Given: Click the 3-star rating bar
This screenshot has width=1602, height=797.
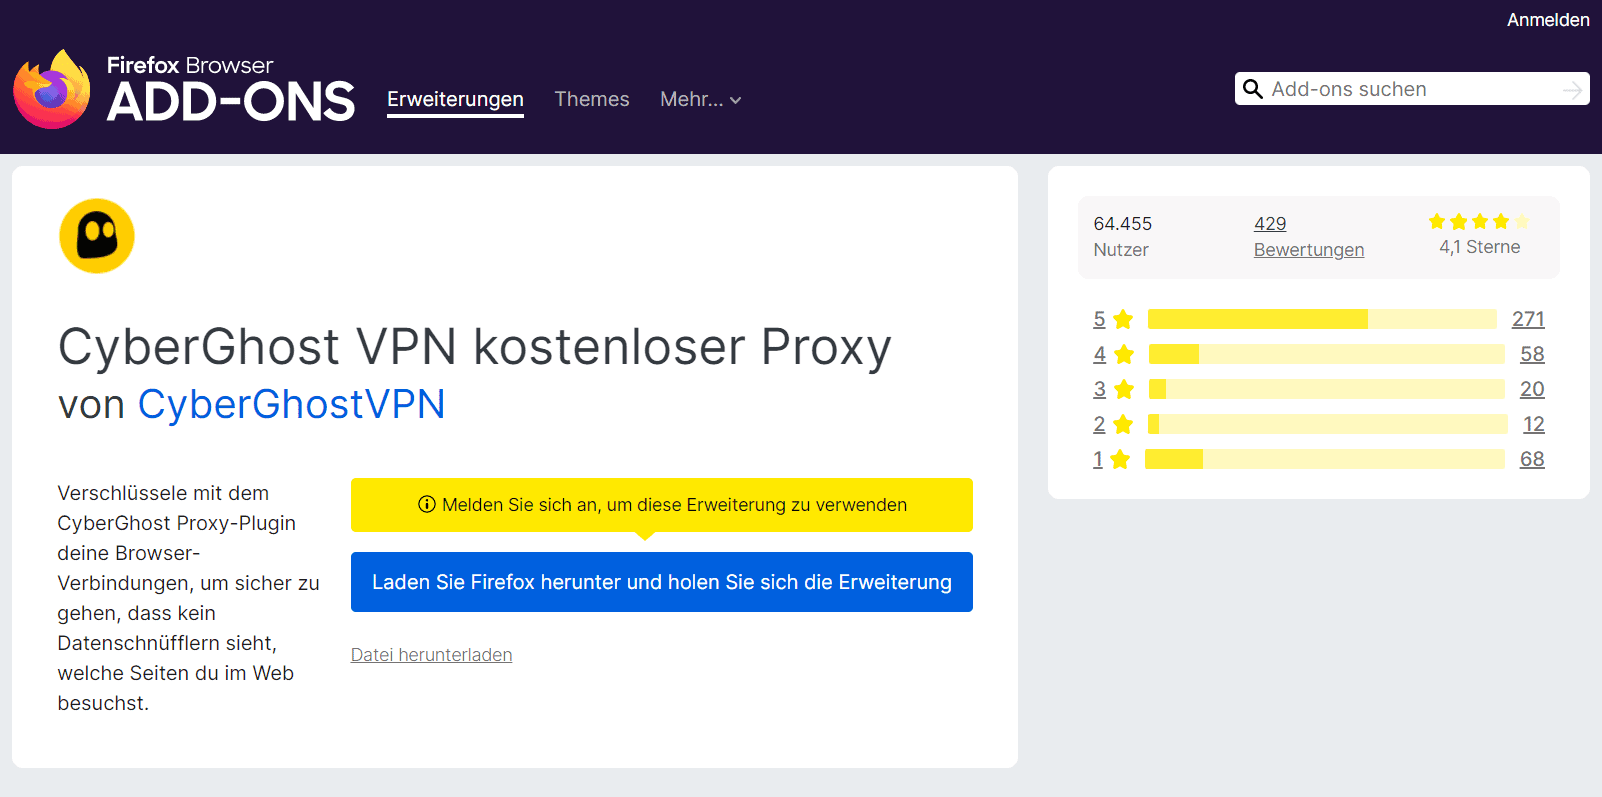Looking at the screenshot, I should [1327, 389].
